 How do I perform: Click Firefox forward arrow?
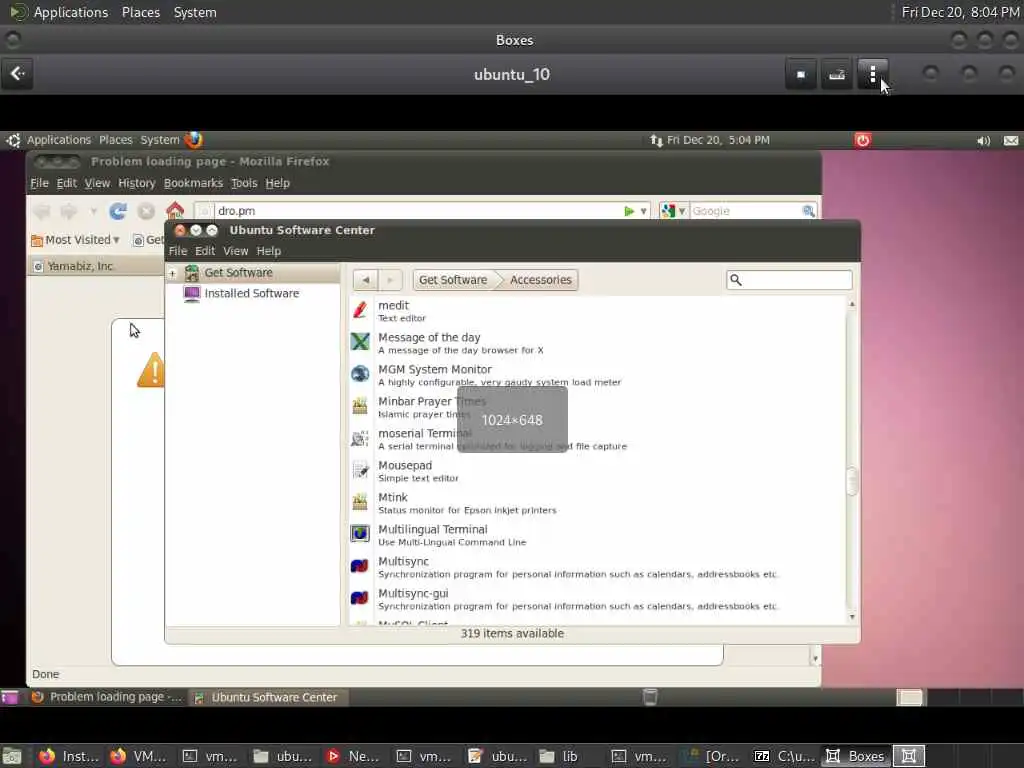pos(69,211)
